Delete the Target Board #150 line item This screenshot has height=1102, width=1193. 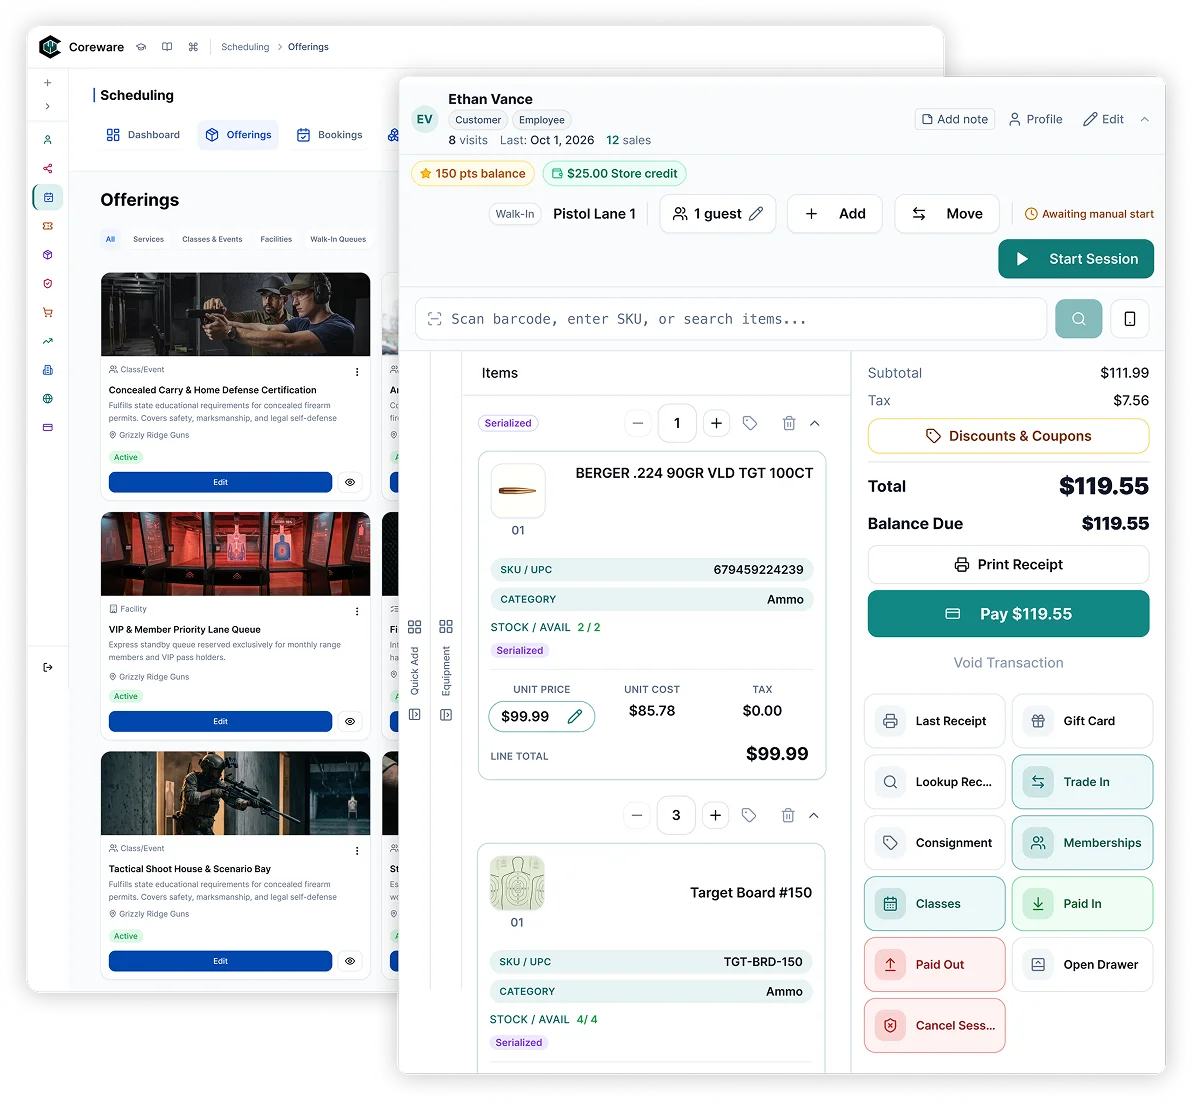pos(788,816)
